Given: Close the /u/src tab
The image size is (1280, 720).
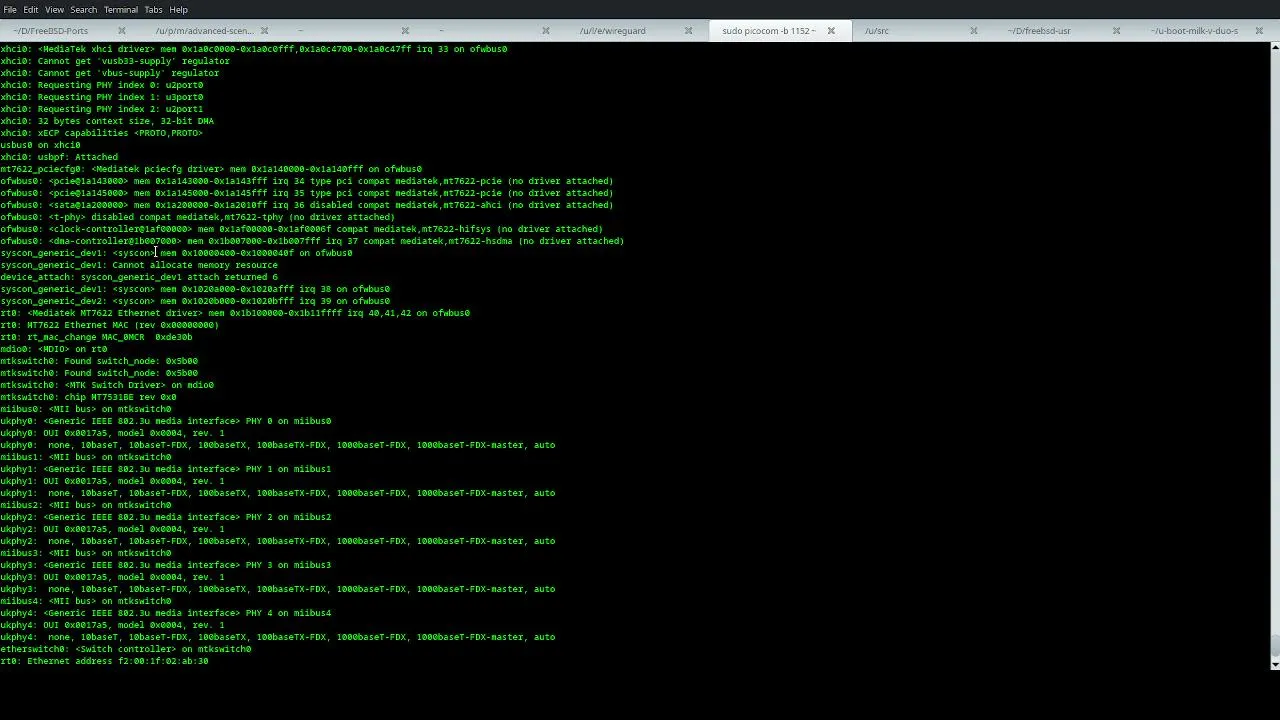Looking at the screenshot, I should 973,31.
